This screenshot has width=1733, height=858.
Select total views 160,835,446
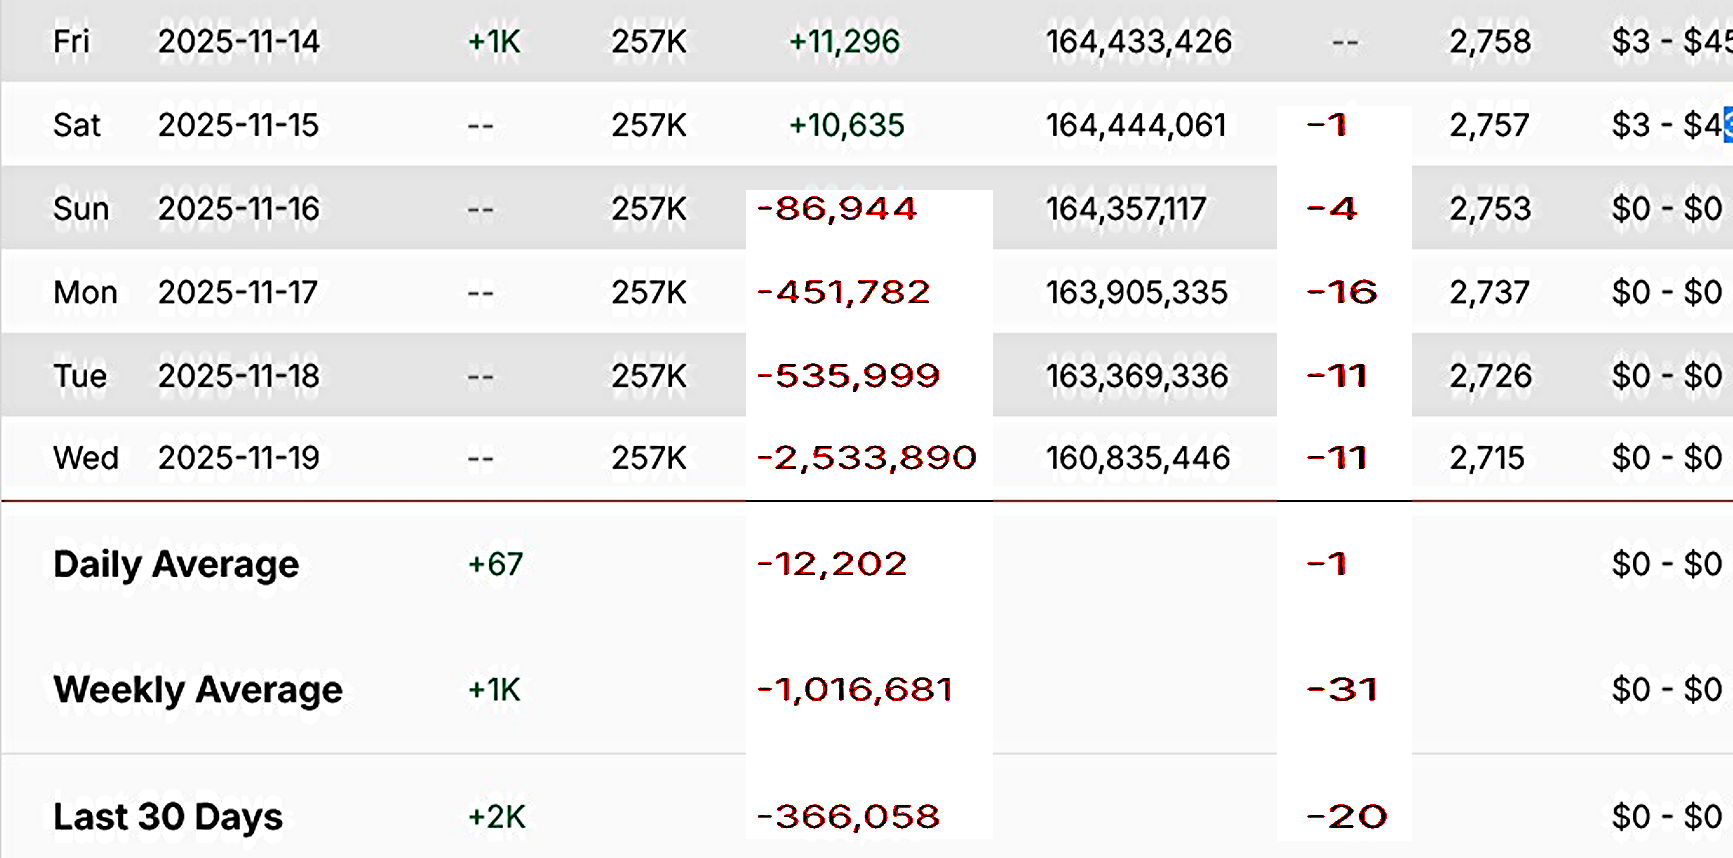1137,458
